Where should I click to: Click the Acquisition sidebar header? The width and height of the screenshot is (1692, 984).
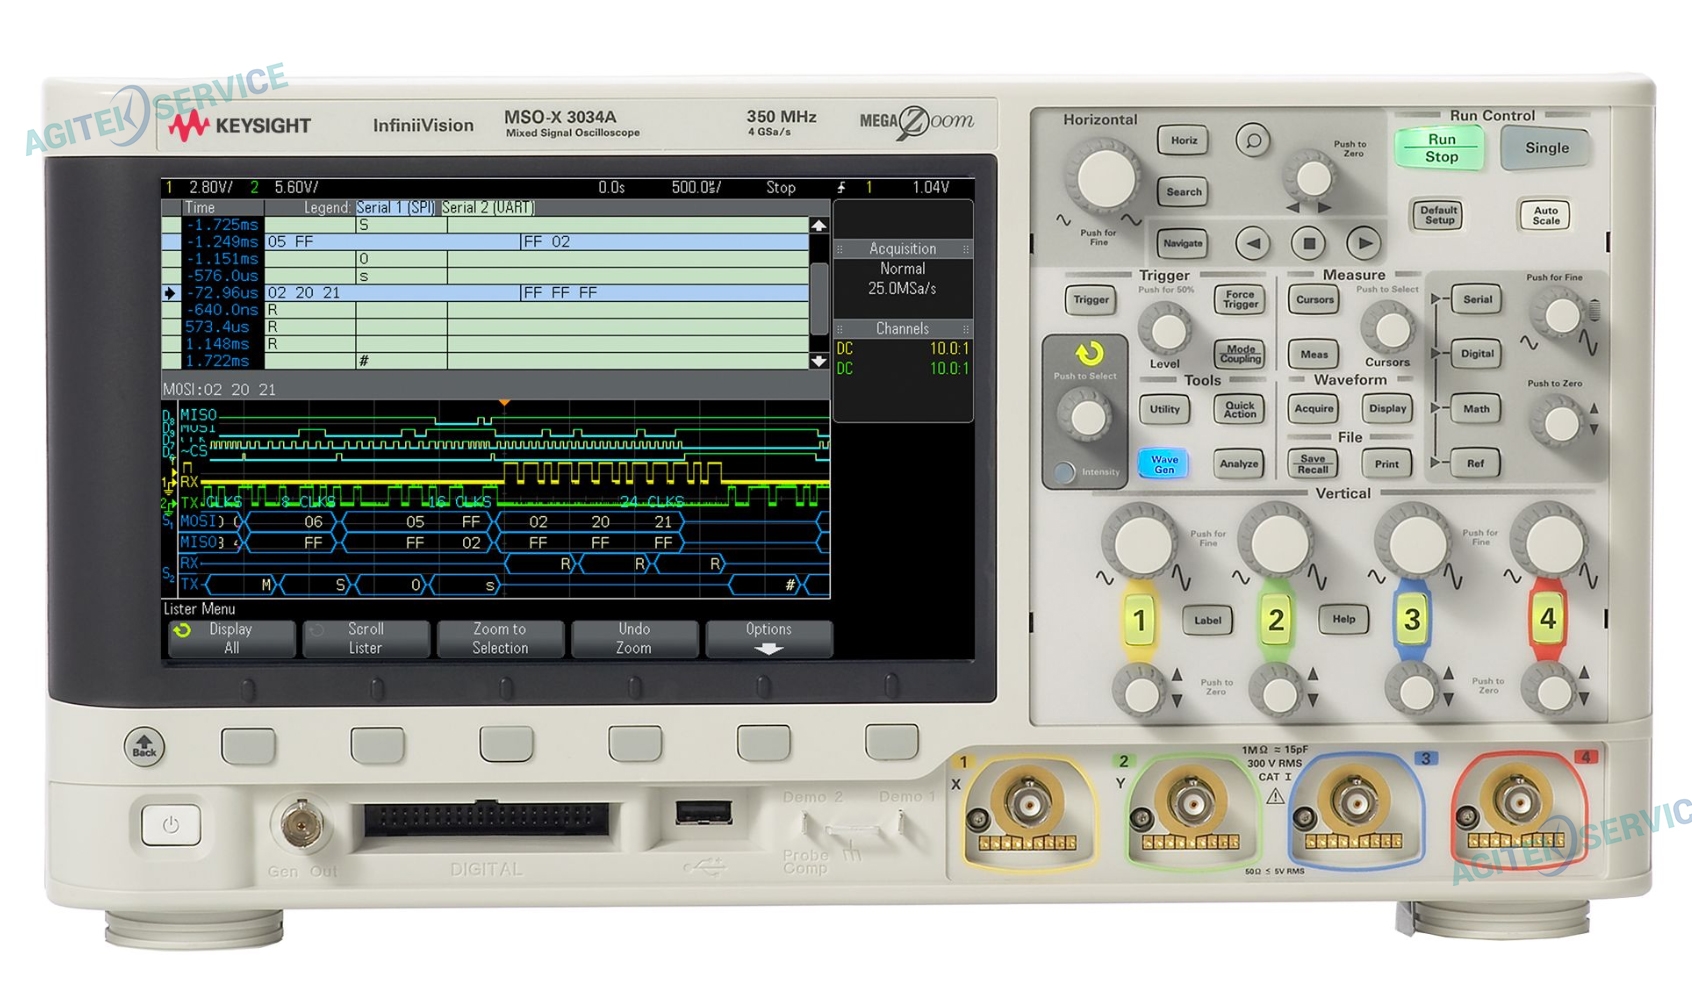pos(903,249)
